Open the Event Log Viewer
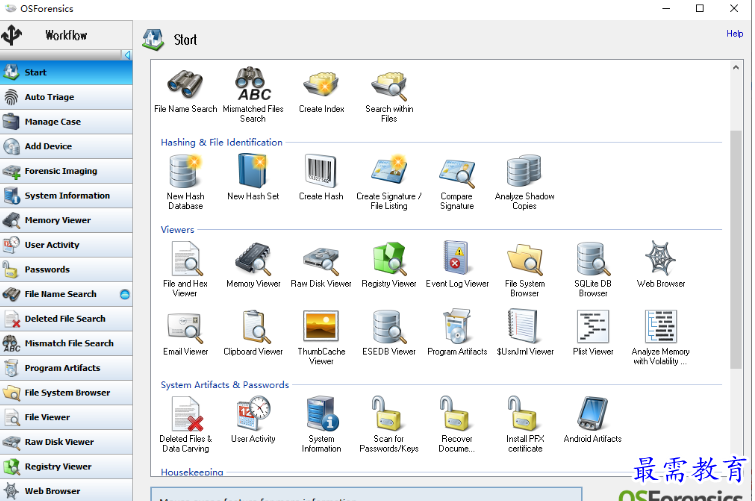The height and width of the screenshot is (501, 755). (x=456, y=258)
